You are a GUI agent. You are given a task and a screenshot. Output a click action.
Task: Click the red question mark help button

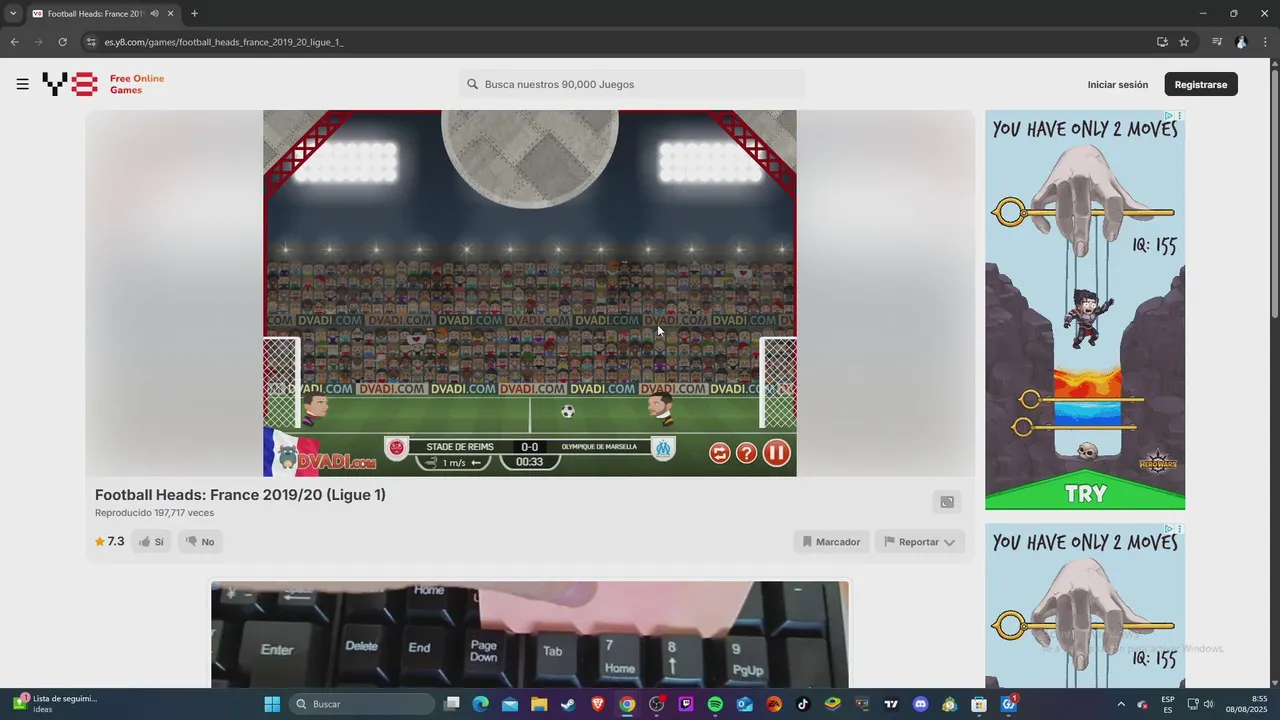747,453
